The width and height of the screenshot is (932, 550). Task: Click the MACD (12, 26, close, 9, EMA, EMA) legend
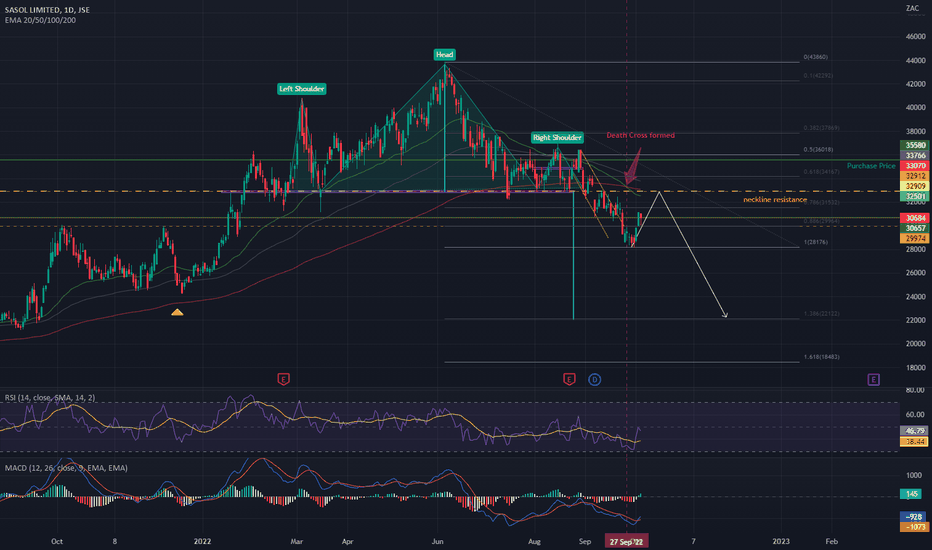pos(66,468)
